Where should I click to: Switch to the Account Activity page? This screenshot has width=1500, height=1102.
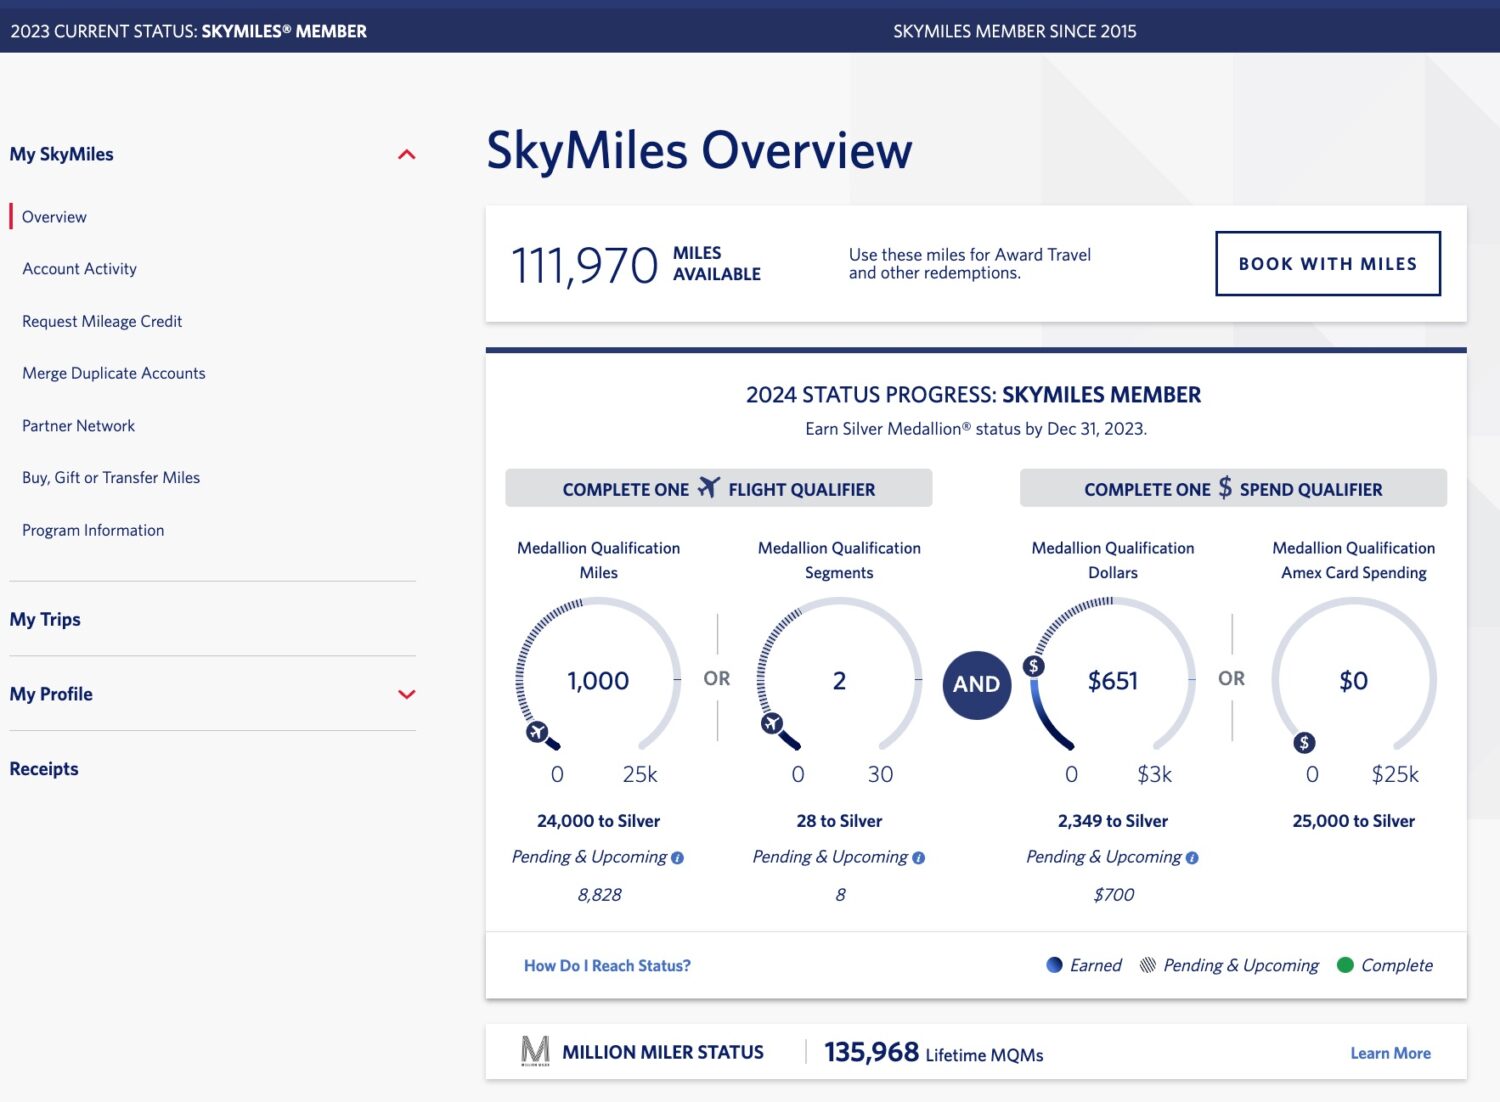(x=79, y=268)
